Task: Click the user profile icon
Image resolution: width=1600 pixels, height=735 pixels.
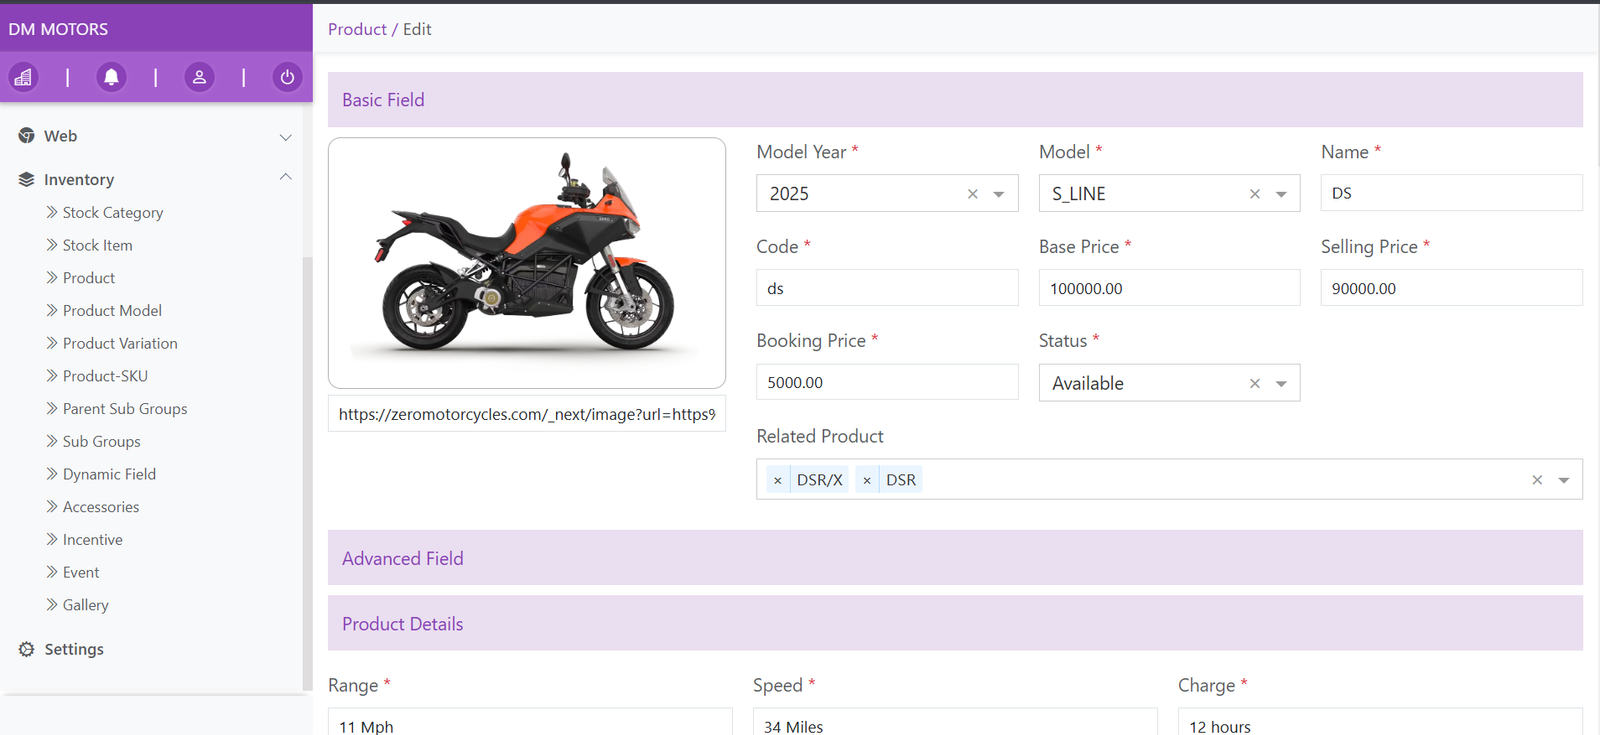Action: (199, 77)
